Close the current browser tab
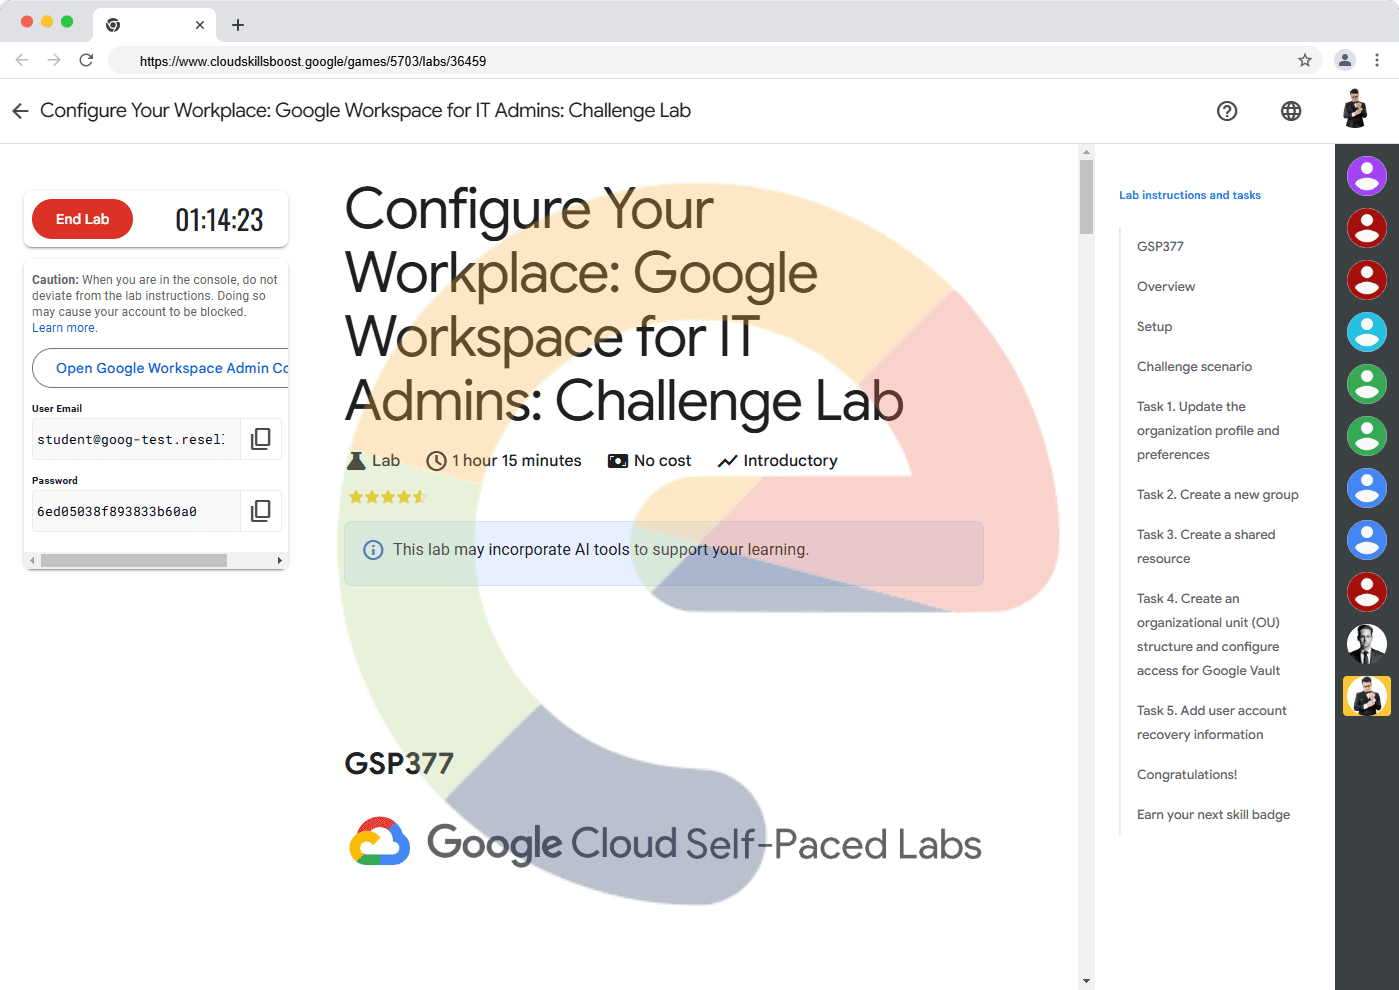The height and width of the screenshot is (990, 1399). coord(200,25)
